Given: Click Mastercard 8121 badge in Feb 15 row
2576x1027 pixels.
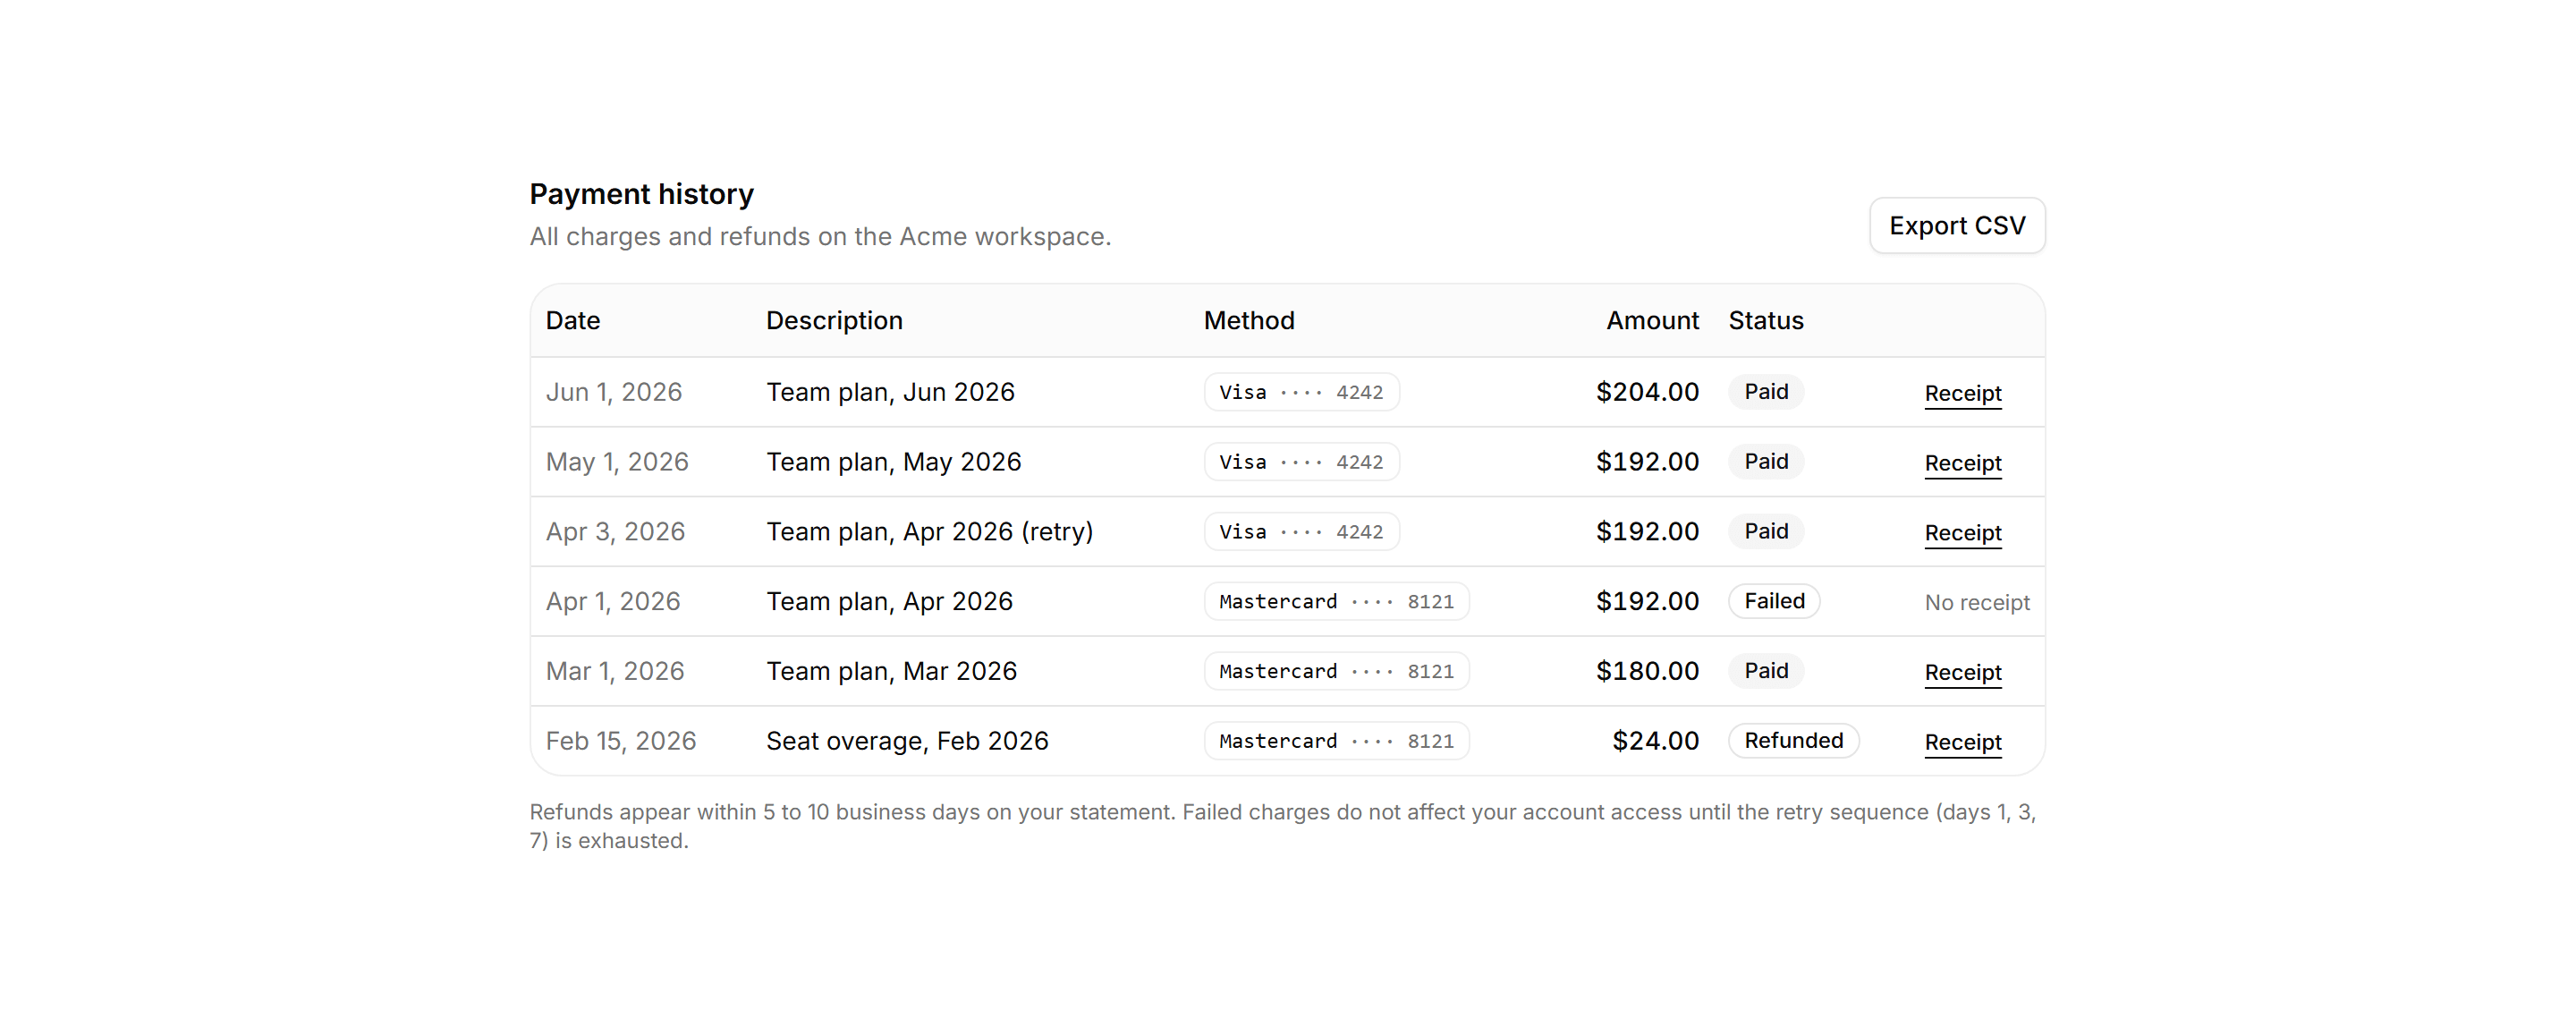Looking at the screenshot, I should 1336,741.
